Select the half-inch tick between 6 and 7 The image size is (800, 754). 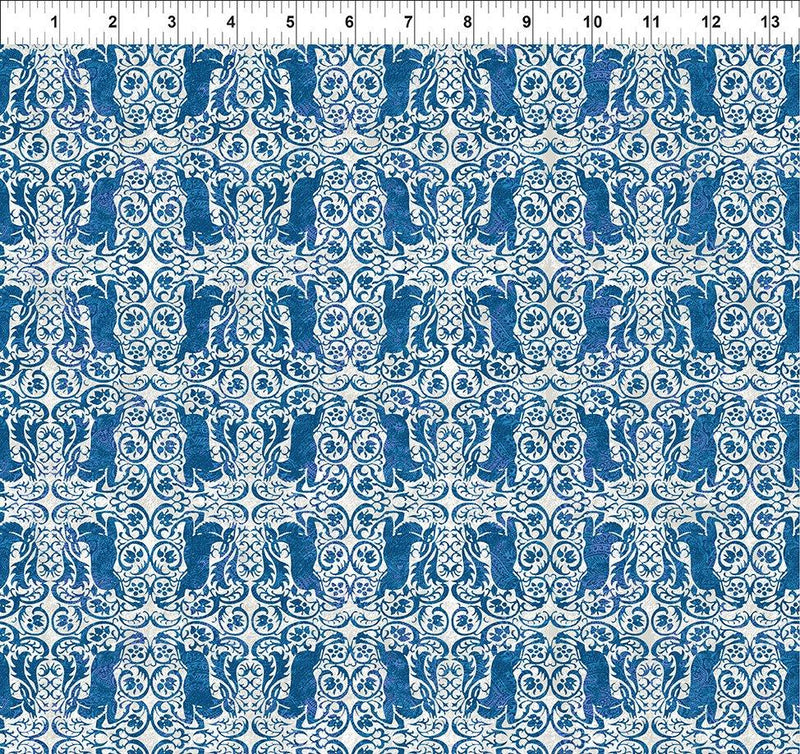click(x=386, y=8)
